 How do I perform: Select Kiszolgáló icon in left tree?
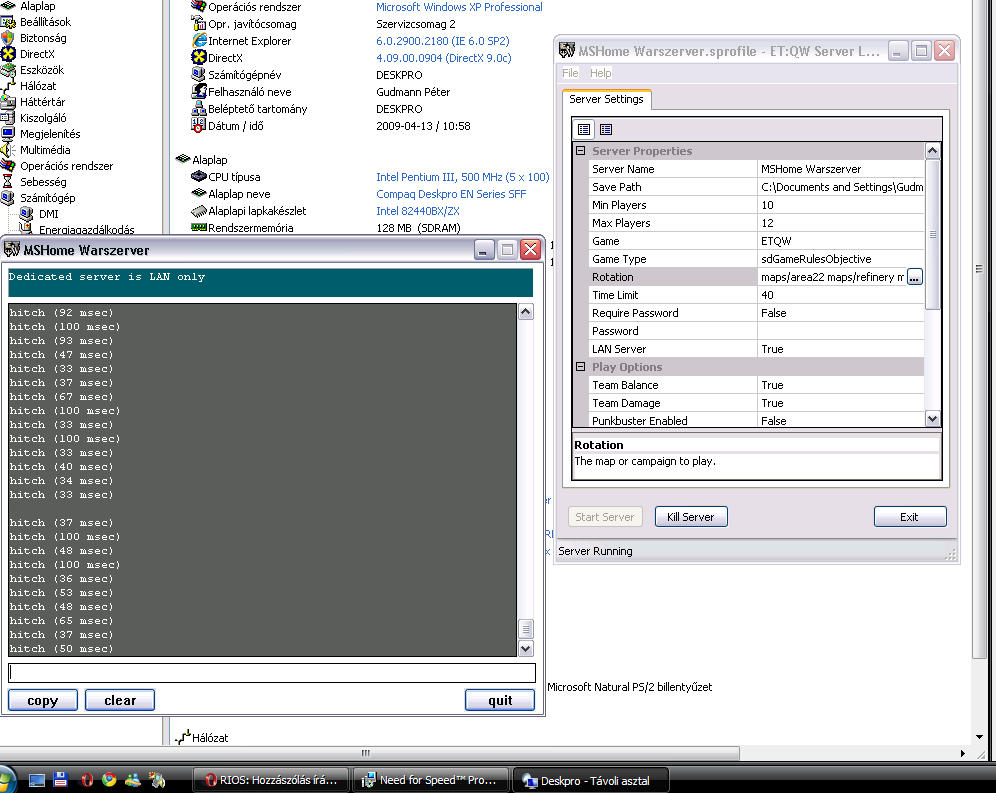tap(8, 118)
